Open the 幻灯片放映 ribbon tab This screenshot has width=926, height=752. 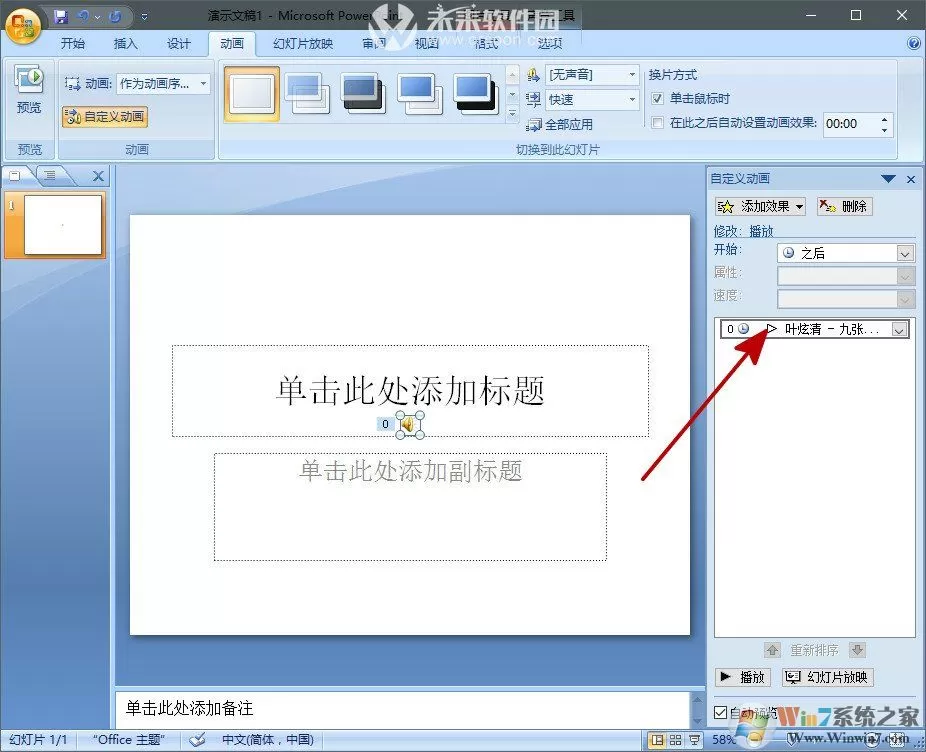click(303, 44)
